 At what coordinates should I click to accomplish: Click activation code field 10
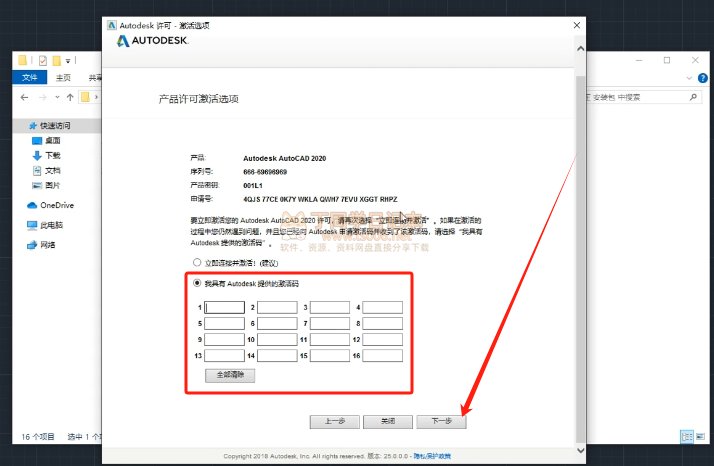pos(277,339)
